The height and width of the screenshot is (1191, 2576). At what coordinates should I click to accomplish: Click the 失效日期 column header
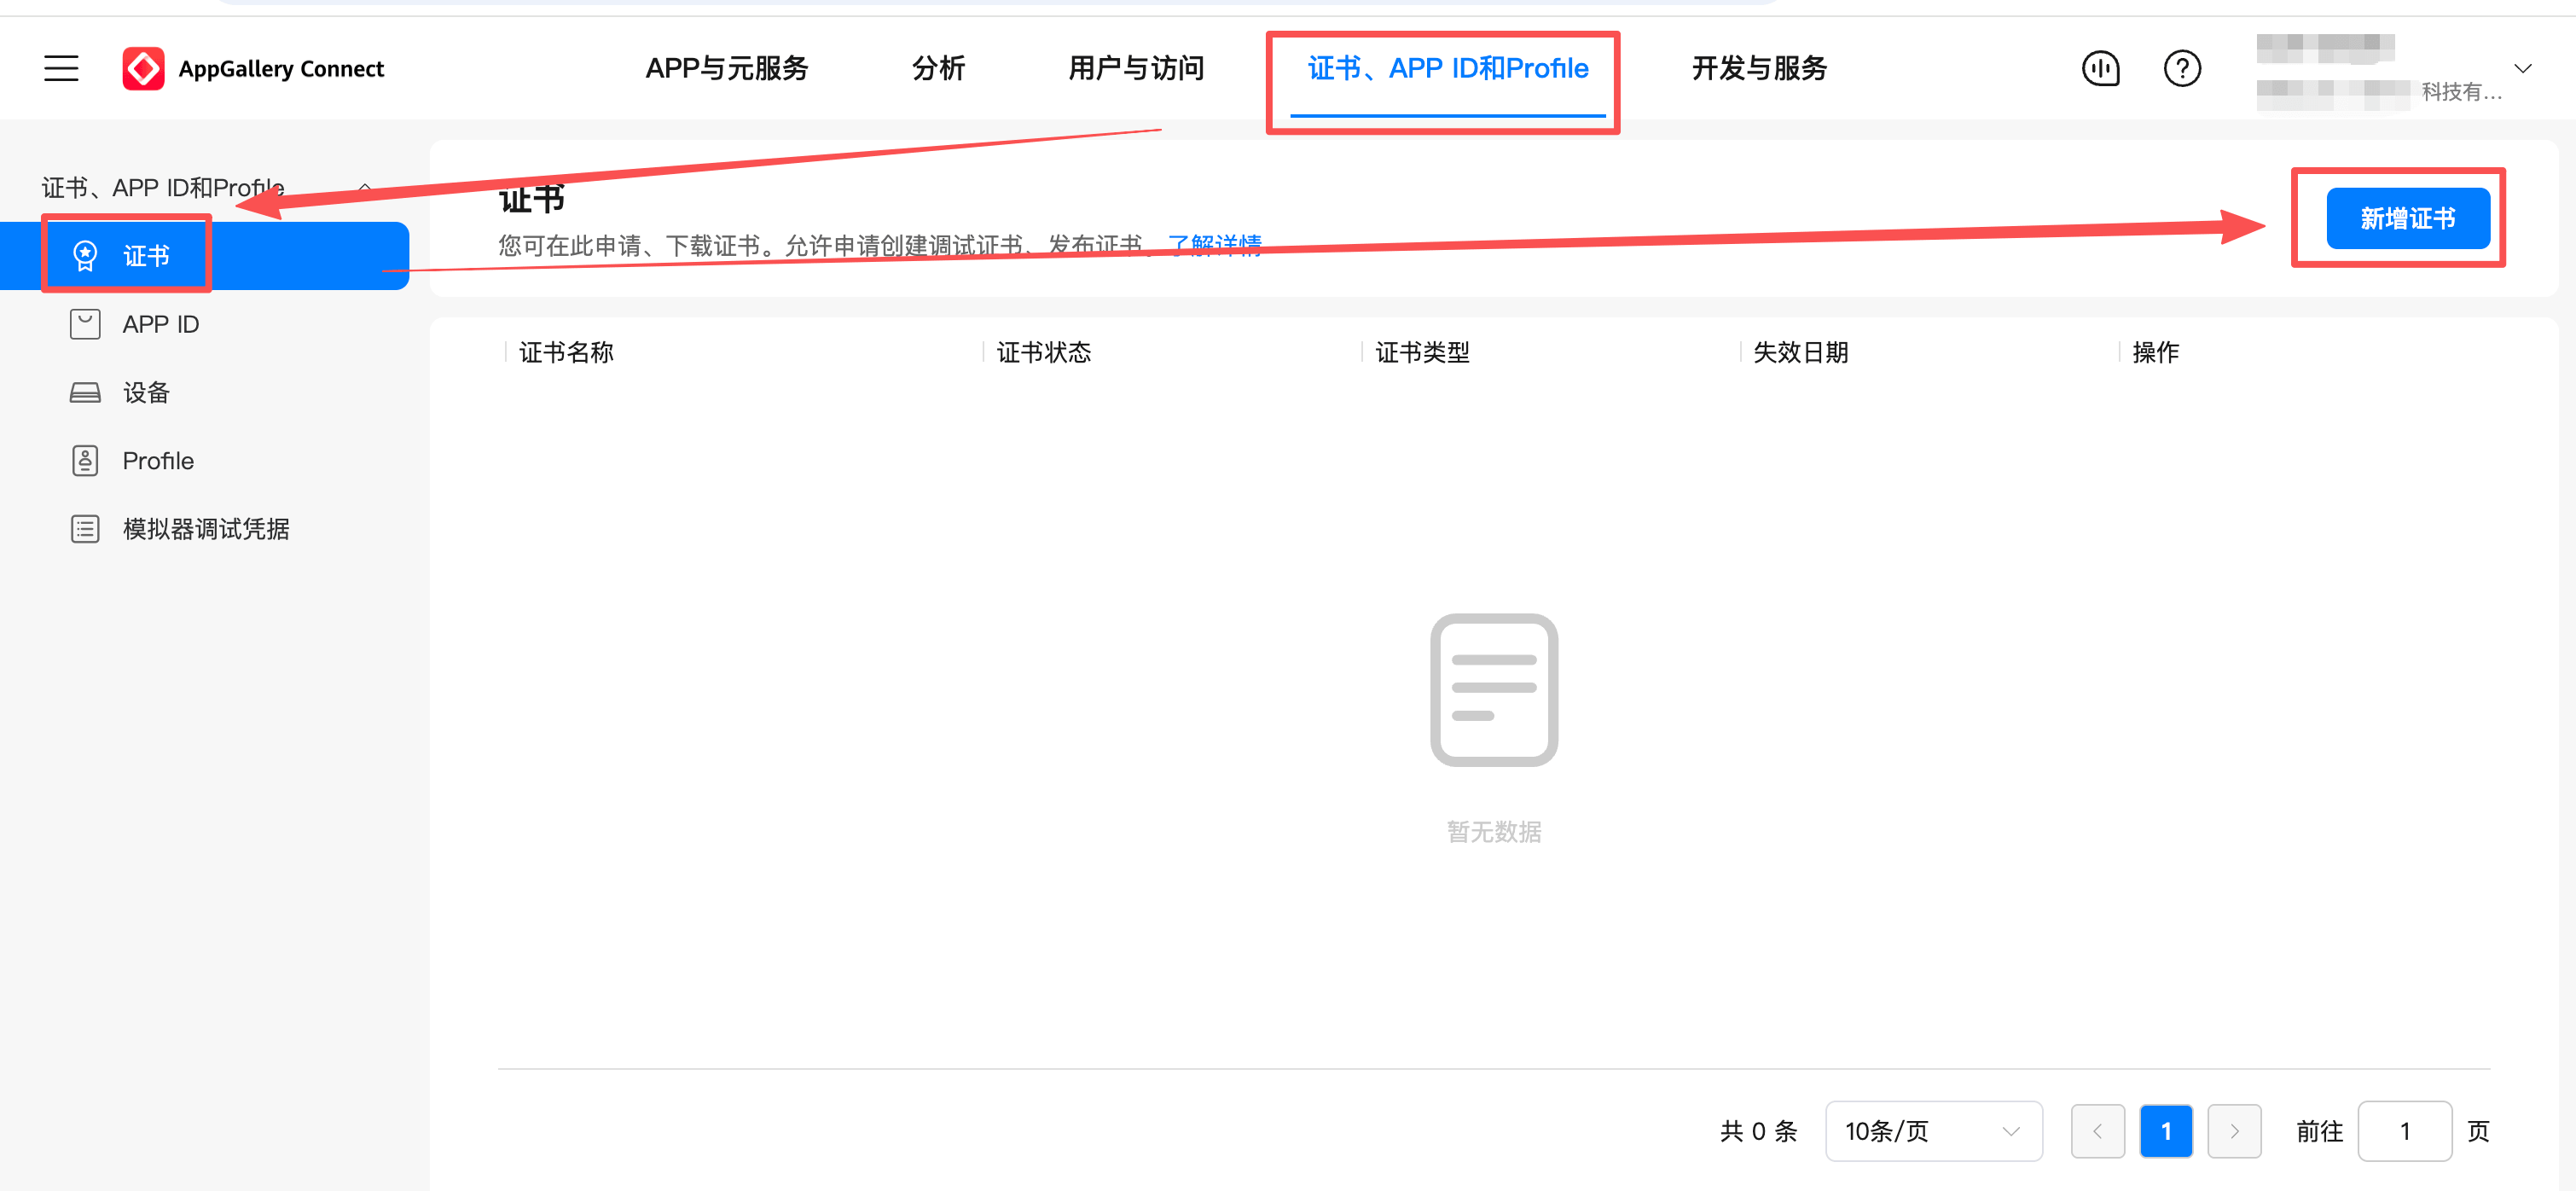pyautogui.click(x=1800, y=352)
